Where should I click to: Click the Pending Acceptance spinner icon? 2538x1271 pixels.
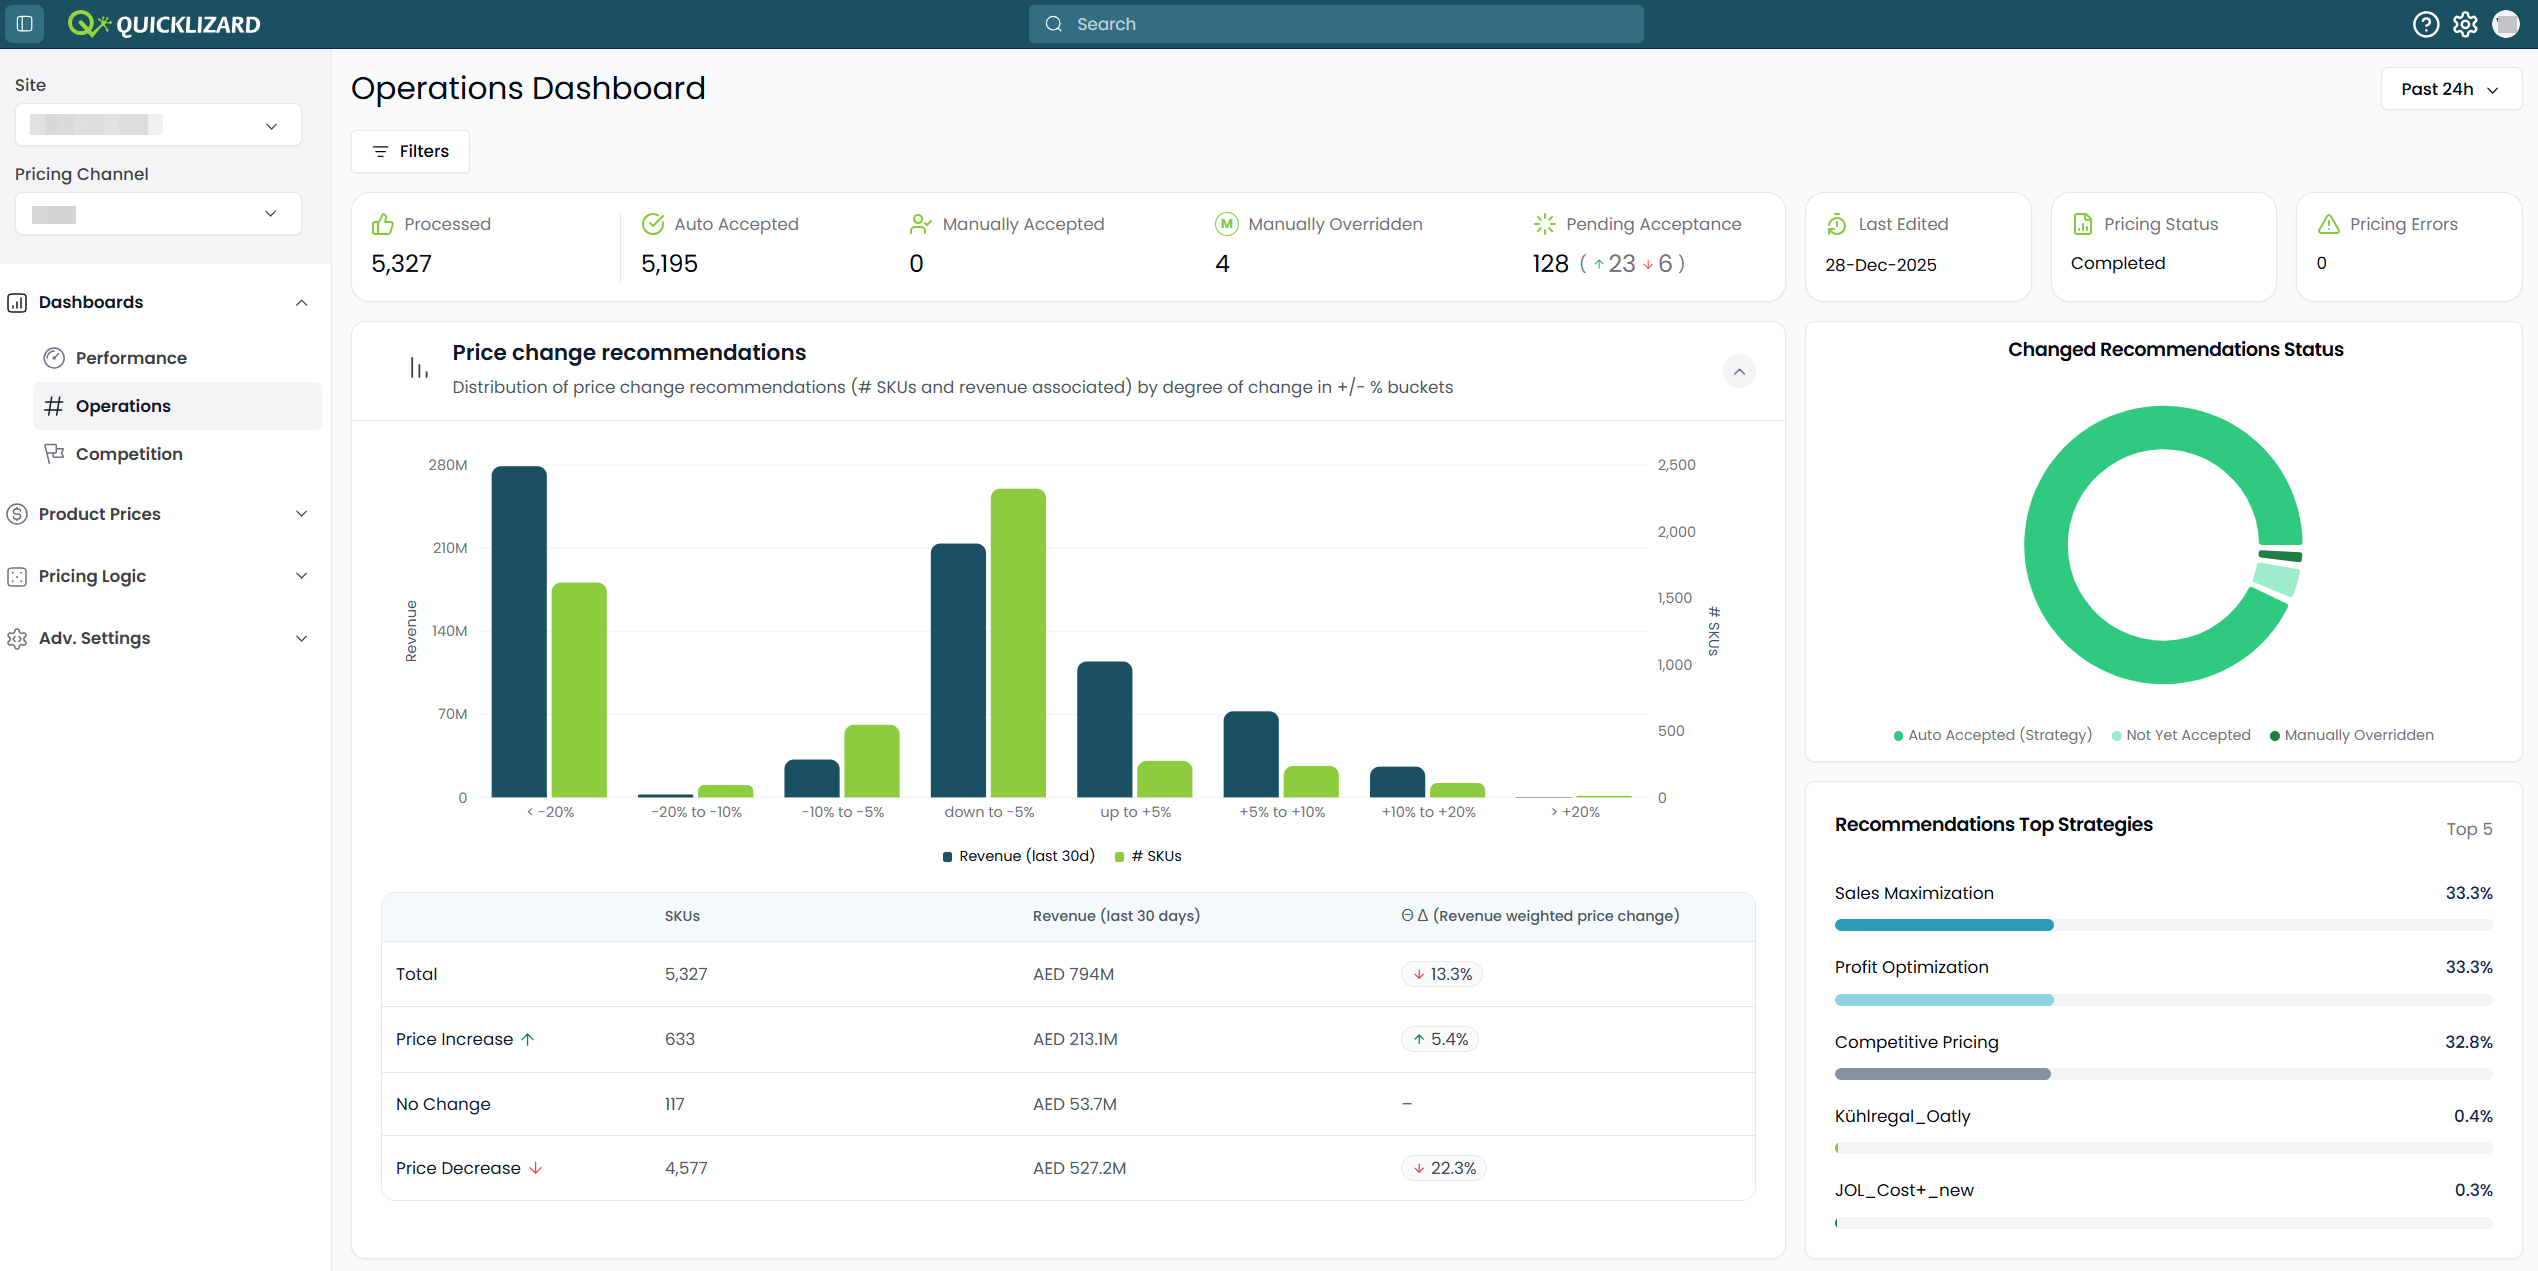(1544, 224)
